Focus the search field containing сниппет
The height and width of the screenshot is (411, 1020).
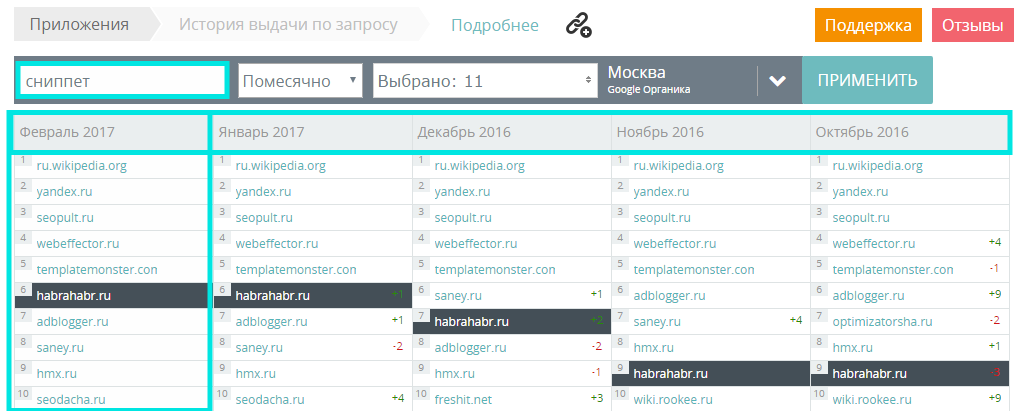122,81
